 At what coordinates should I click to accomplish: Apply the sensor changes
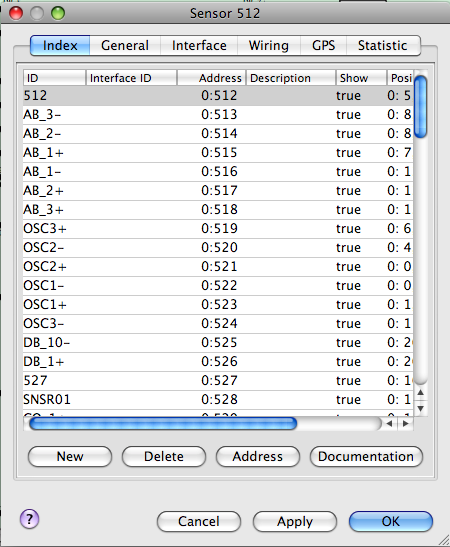(x=295, y=522)
